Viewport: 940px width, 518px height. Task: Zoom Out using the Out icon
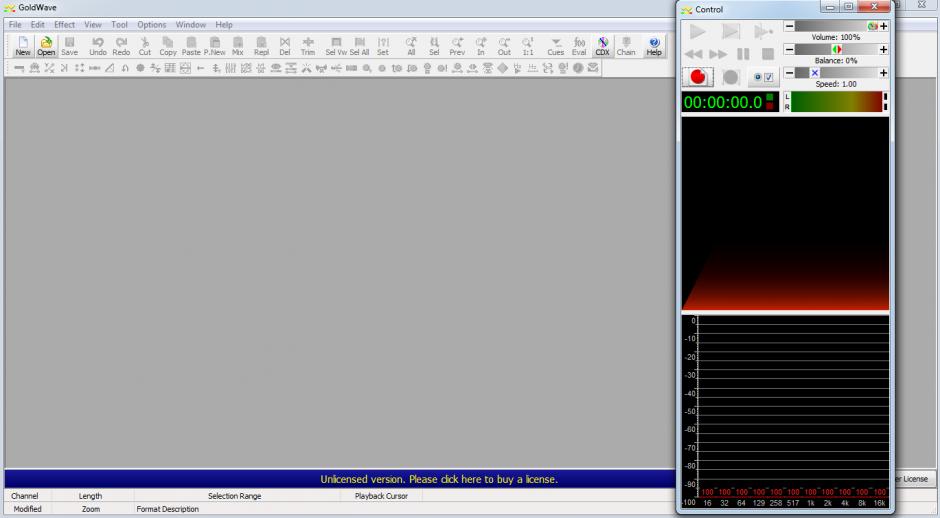point(504,46)
